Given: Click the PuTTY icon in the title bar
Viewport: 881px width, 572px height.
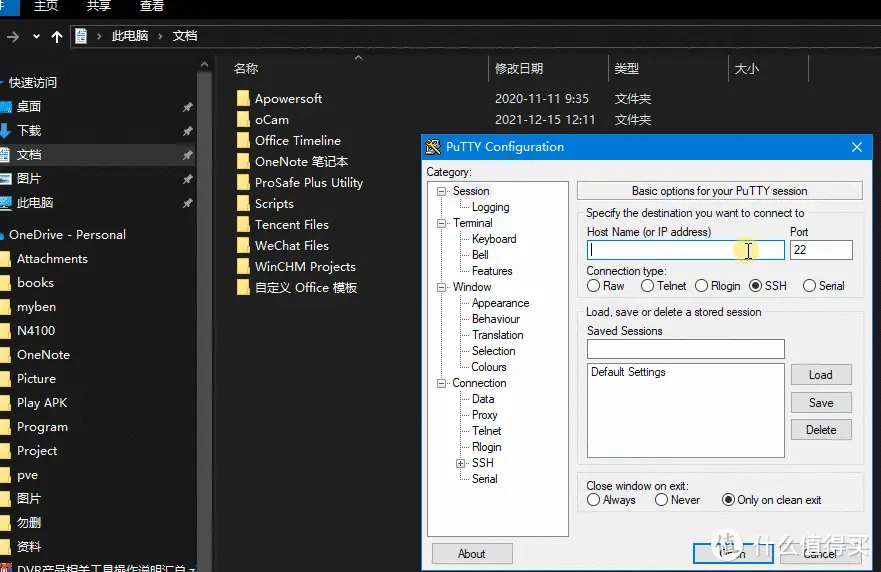Looking at the screenshot, I should [433, 147].
